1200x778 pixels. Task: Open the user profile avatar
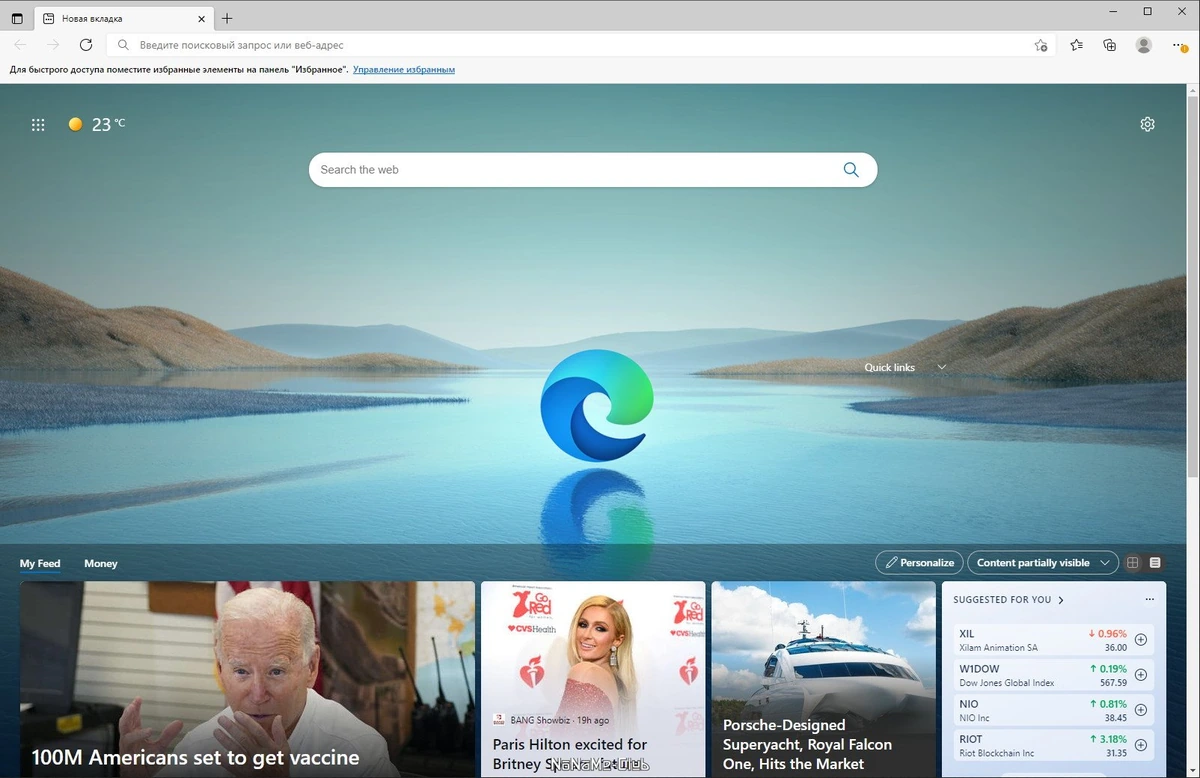1144,45
